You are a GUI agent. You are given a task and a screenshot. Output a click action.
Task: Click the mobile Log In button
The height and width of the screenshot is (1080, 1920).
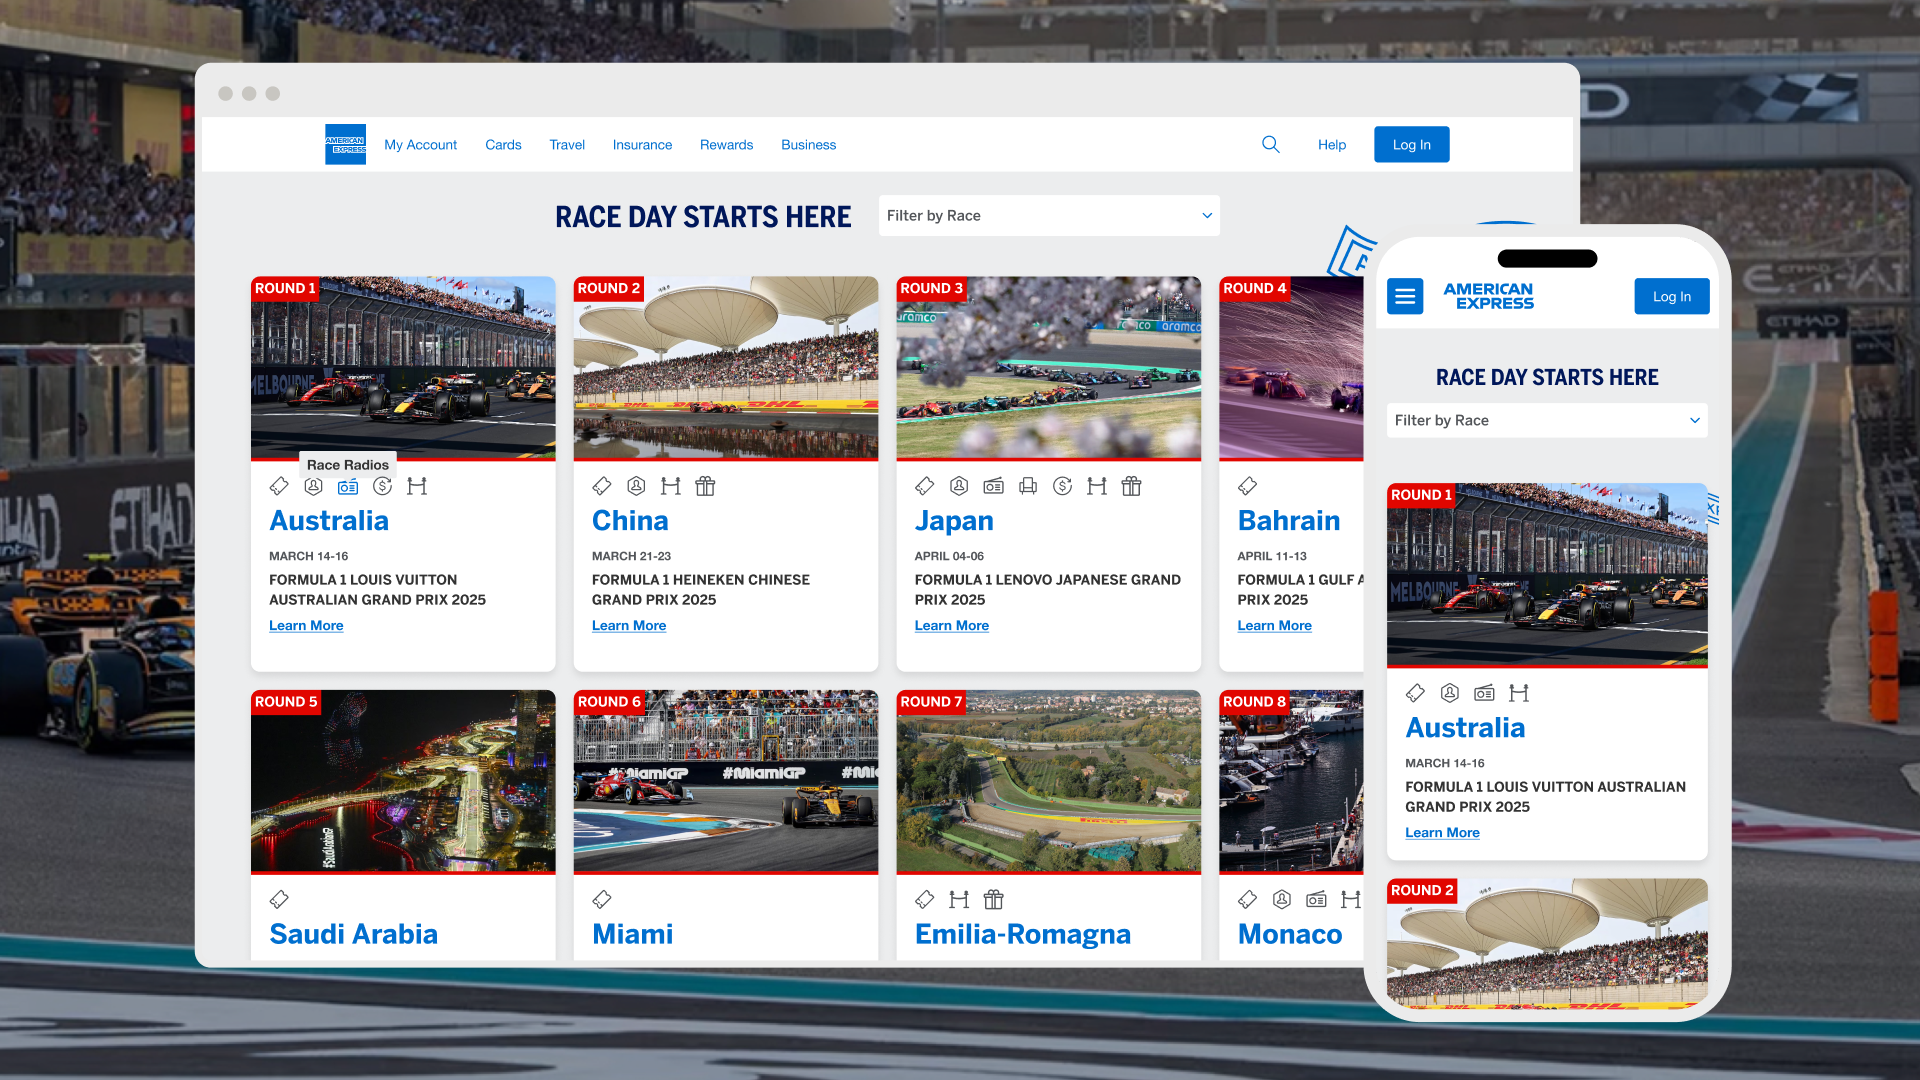[x=1671, y=297]
